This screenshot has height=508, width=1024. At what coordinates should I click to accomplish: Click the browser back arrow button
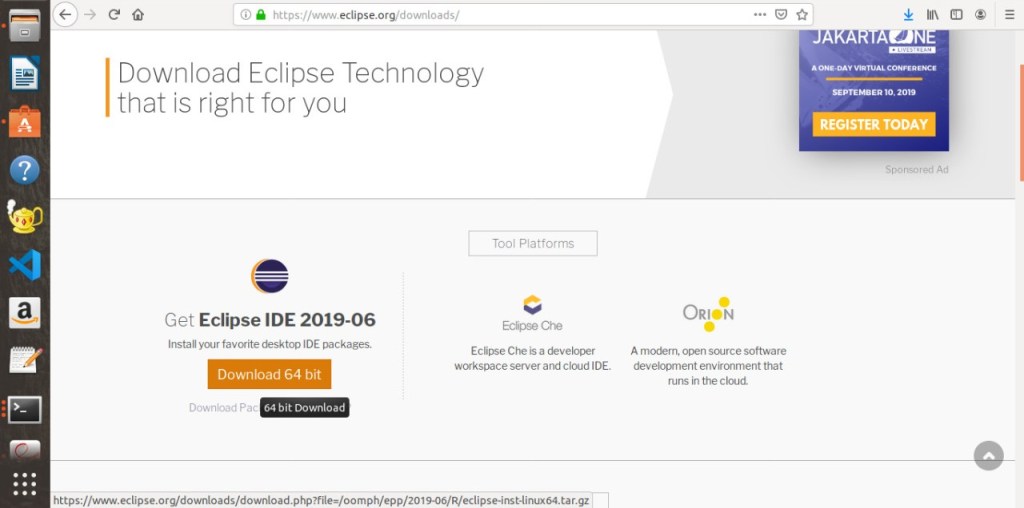tap(65, 15)
